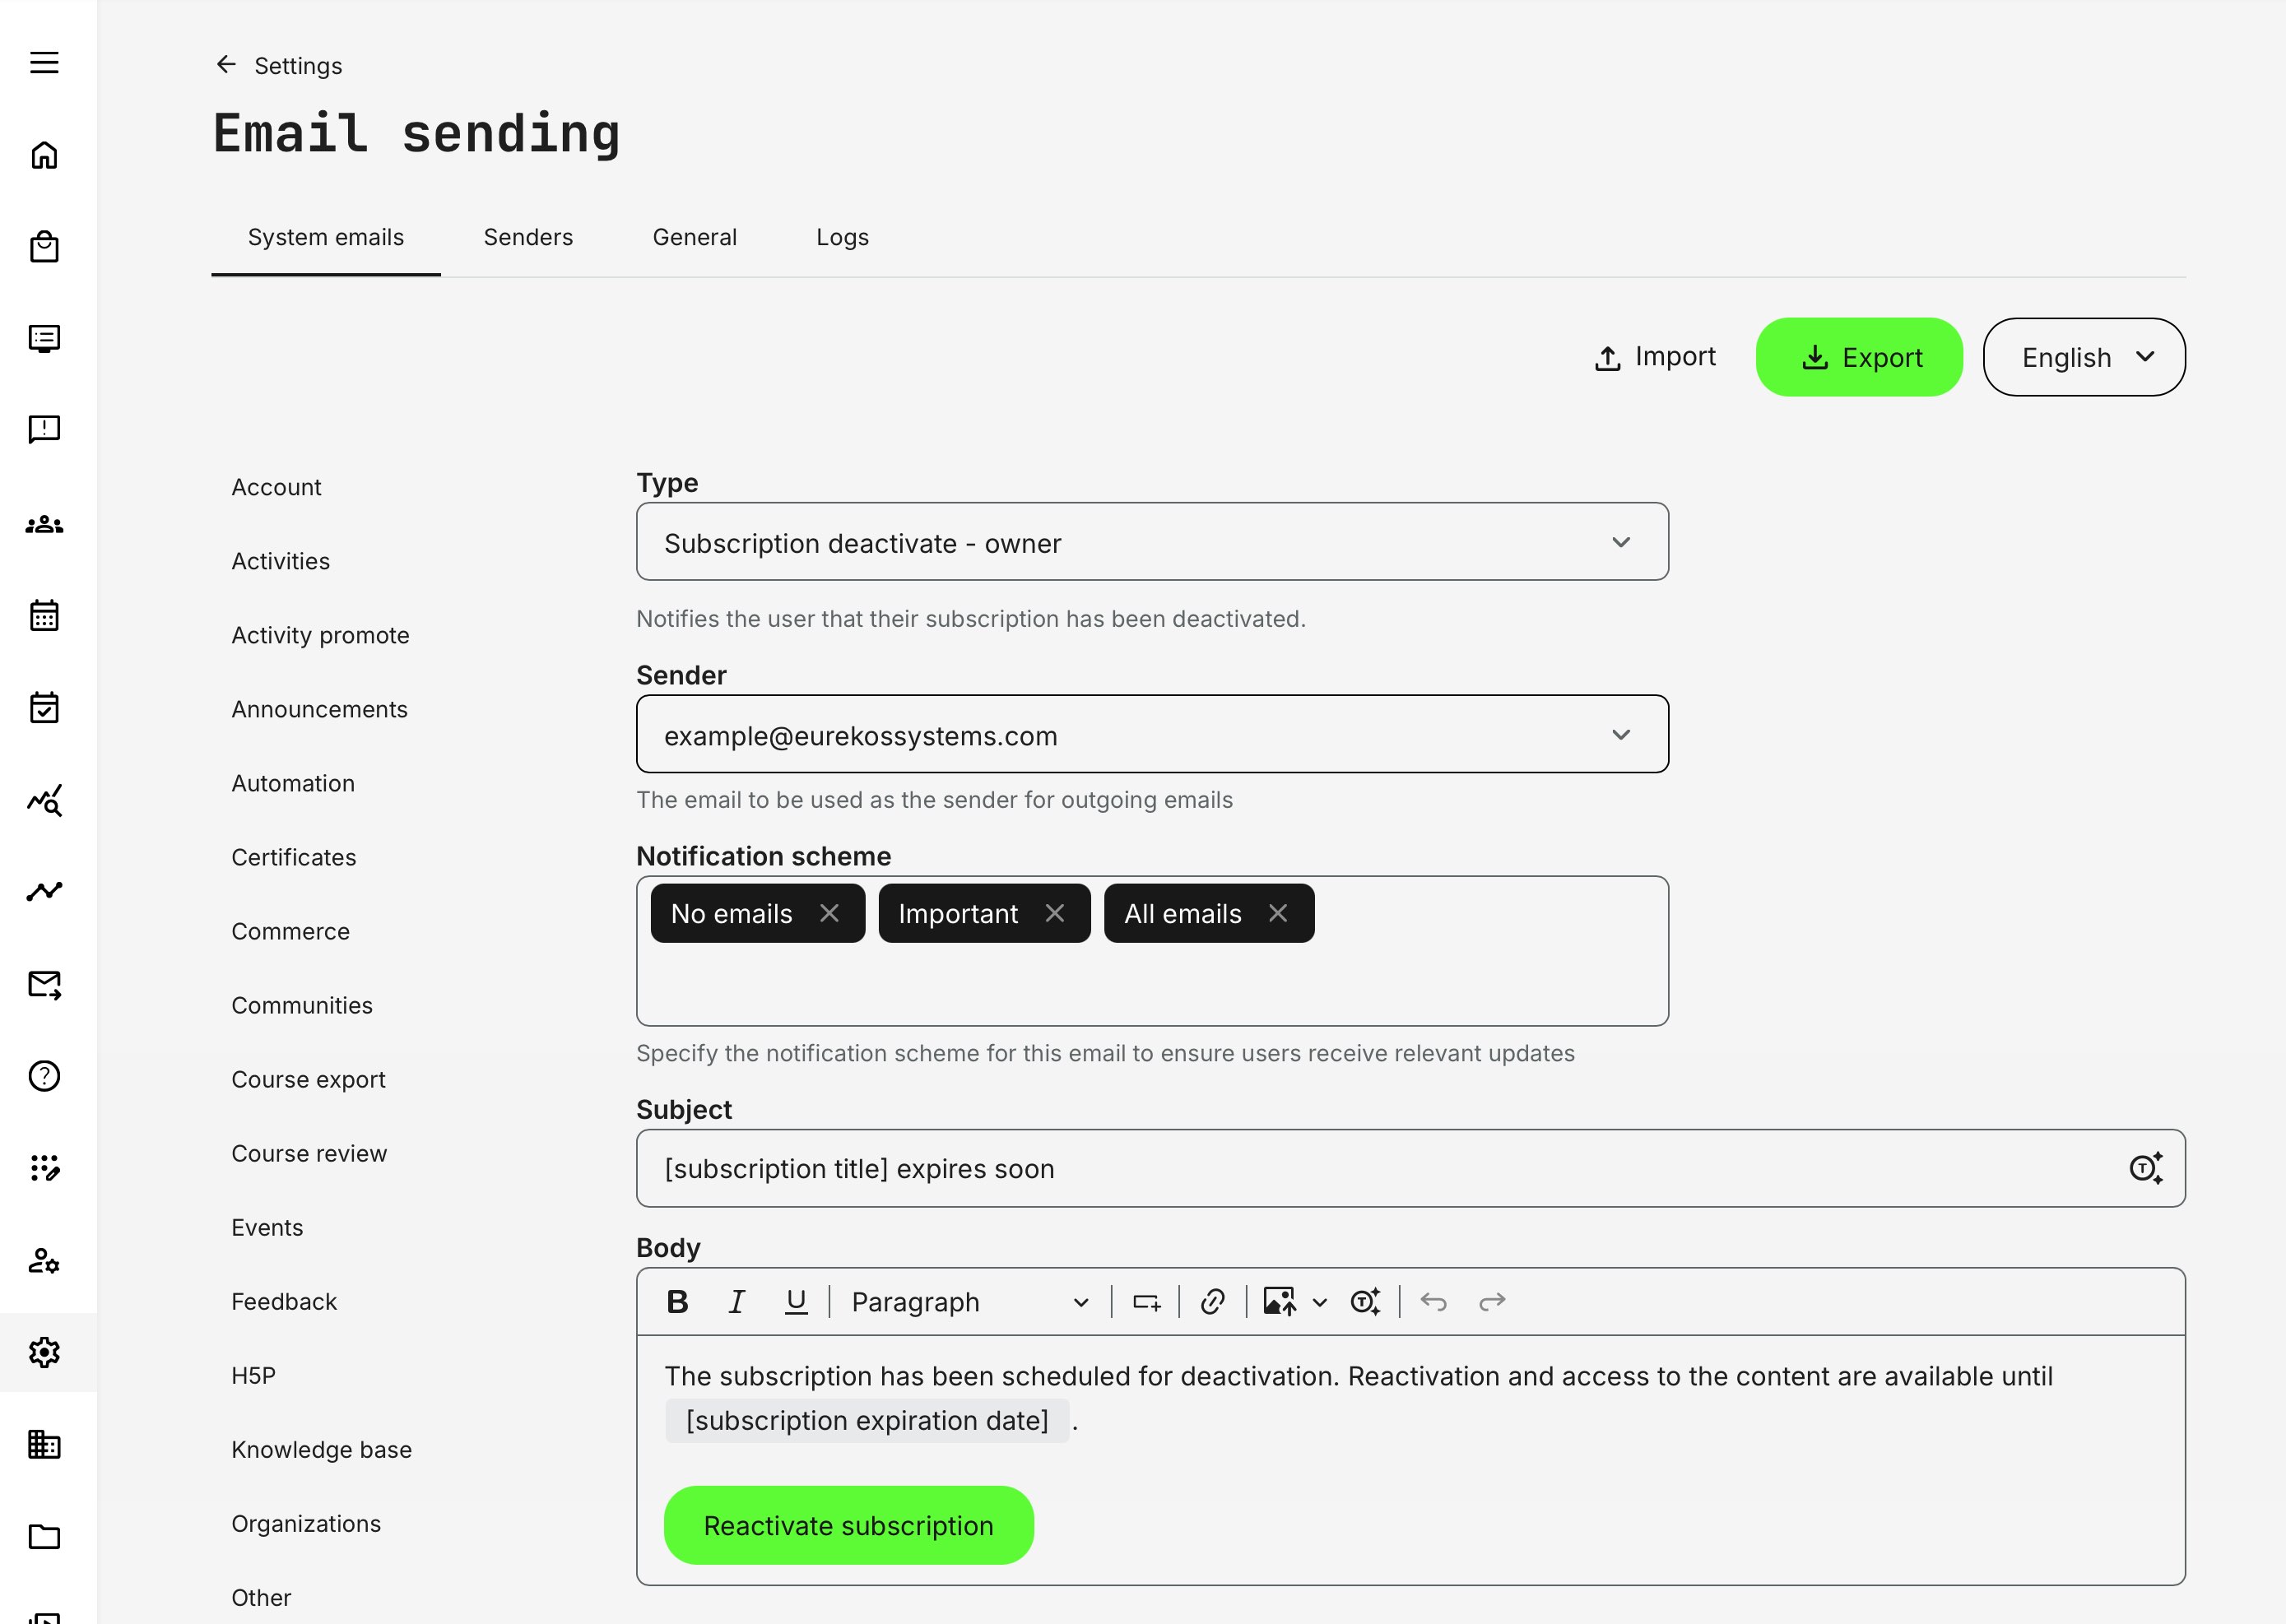
Task: Switch to the Senders tab
Action: tap(528, 237)
